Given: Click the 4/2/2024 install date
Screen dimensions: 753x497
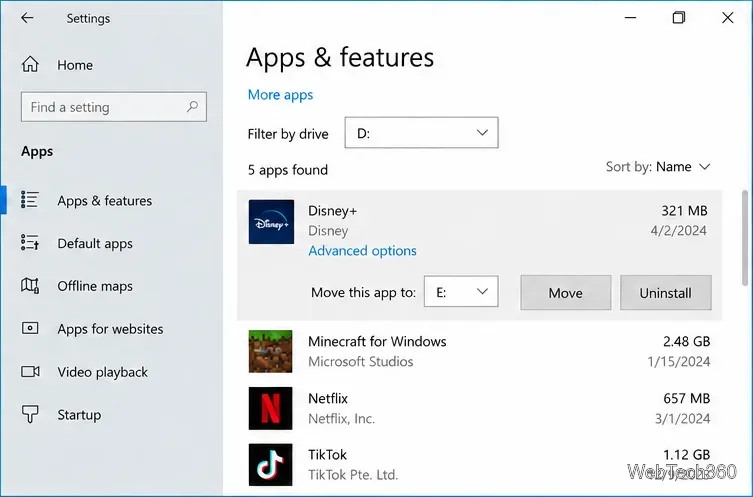Looking at the screenshot, I should click(x=679, y=231).
